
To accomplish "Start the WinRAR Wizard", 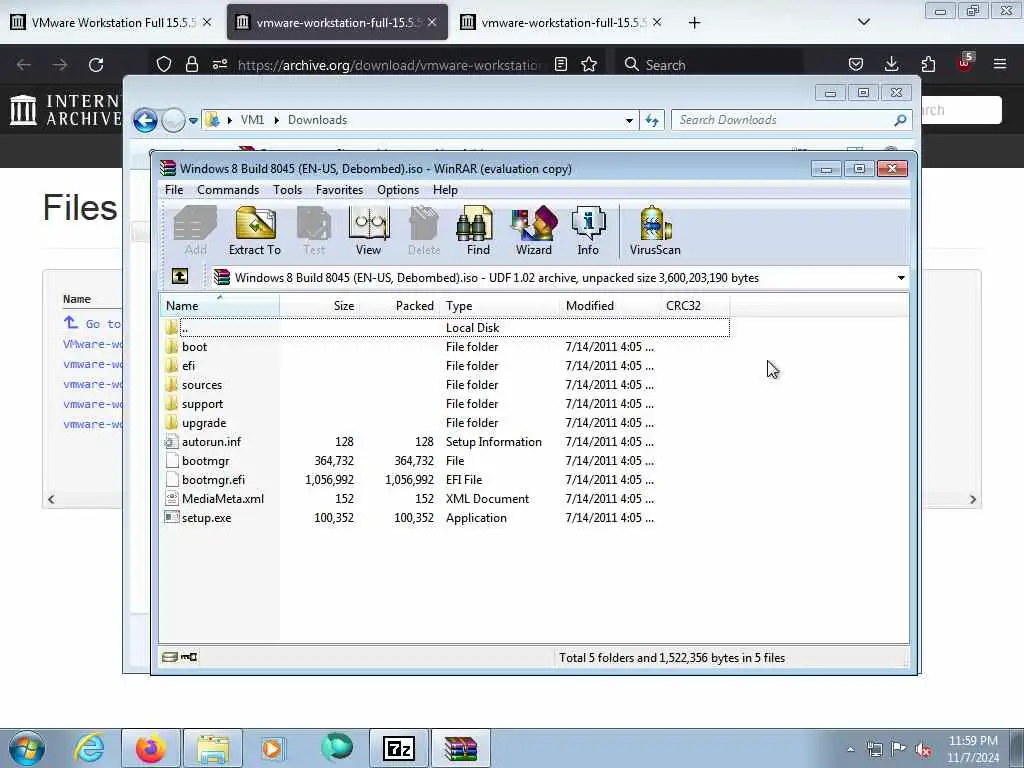I will [534, 231].
